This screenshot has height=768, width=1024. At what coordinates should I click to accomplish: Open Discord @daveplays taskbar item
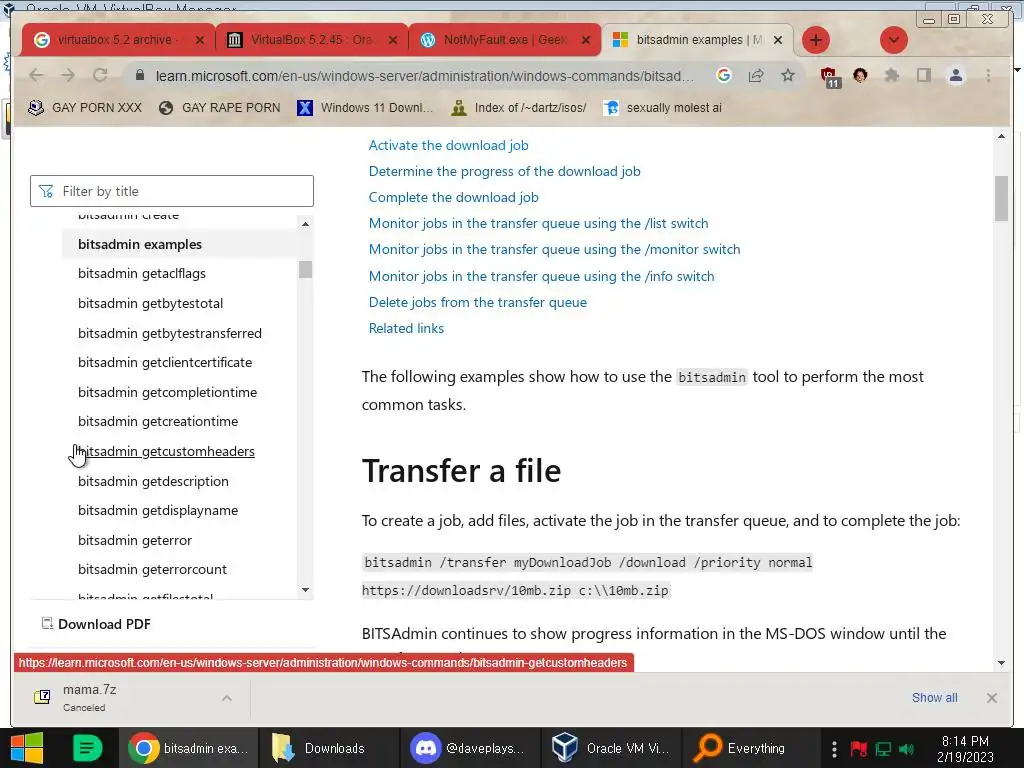pyautogui.click(x=468, y=748)
